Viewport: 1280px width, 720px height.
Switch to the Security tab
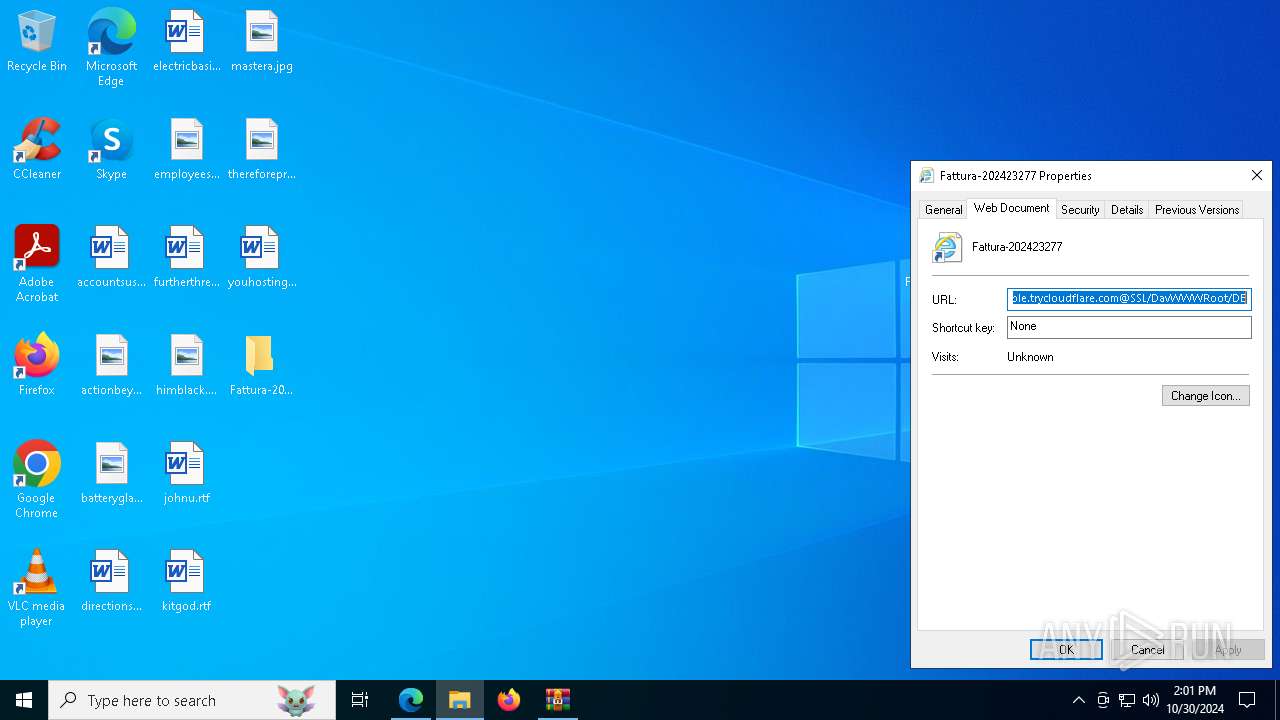(x=1080, y=209)
